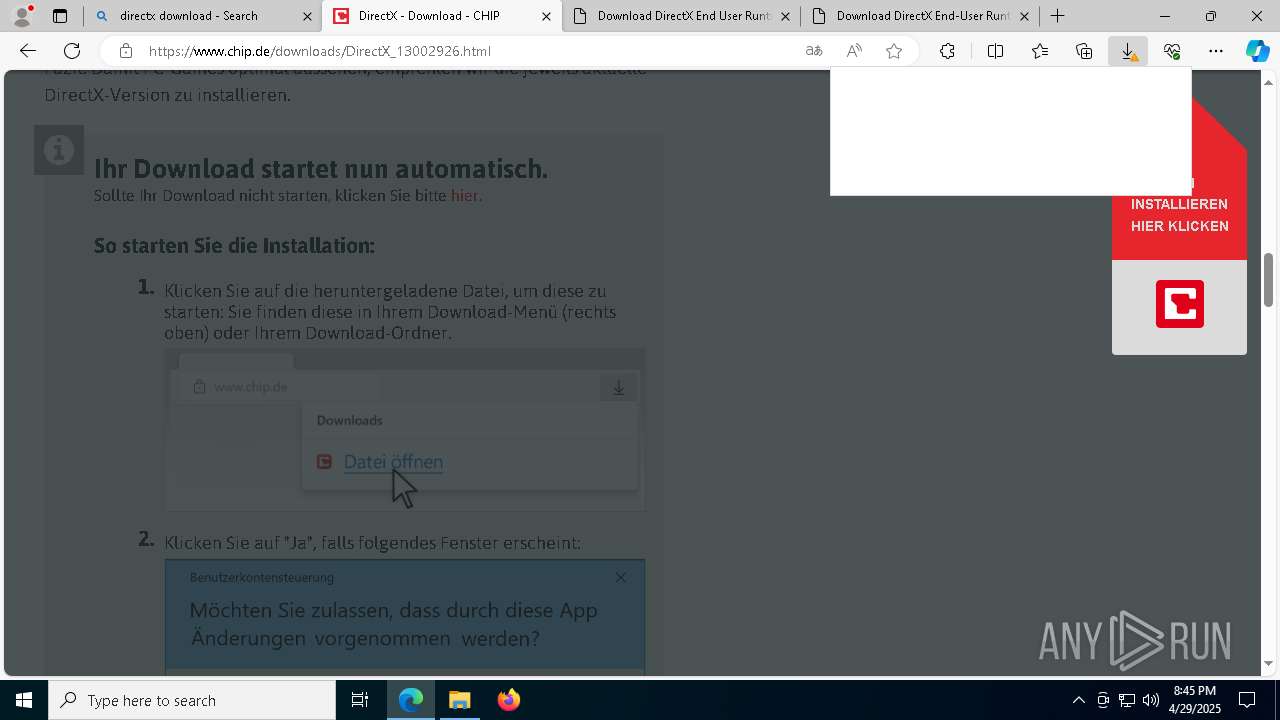Viewport: 1280px width, 720px height.
Task: Close the 'Download DirectX End-User Runt' tab
Action: click(1024, 16)
